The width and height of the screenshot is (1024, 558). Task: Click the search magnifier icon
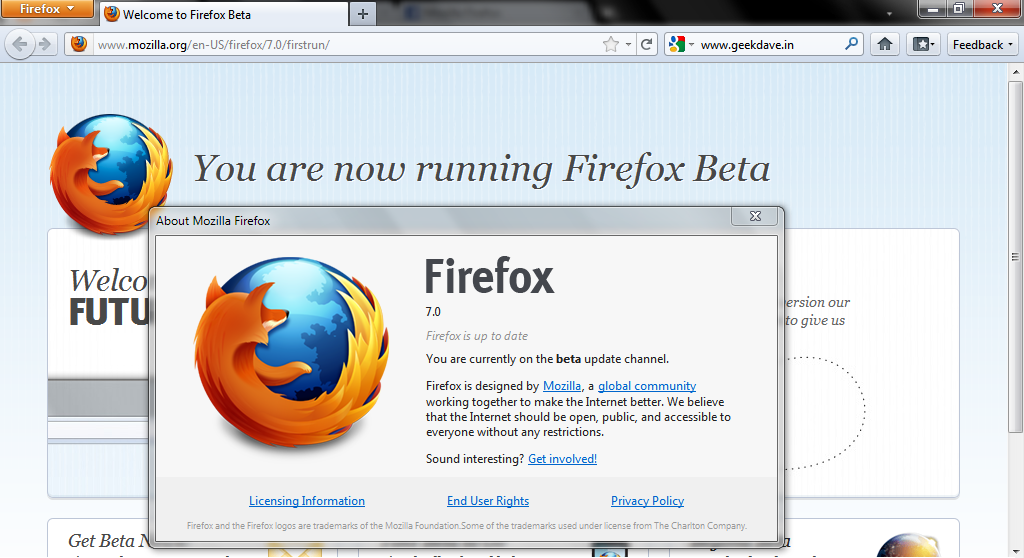pos(851,44)
